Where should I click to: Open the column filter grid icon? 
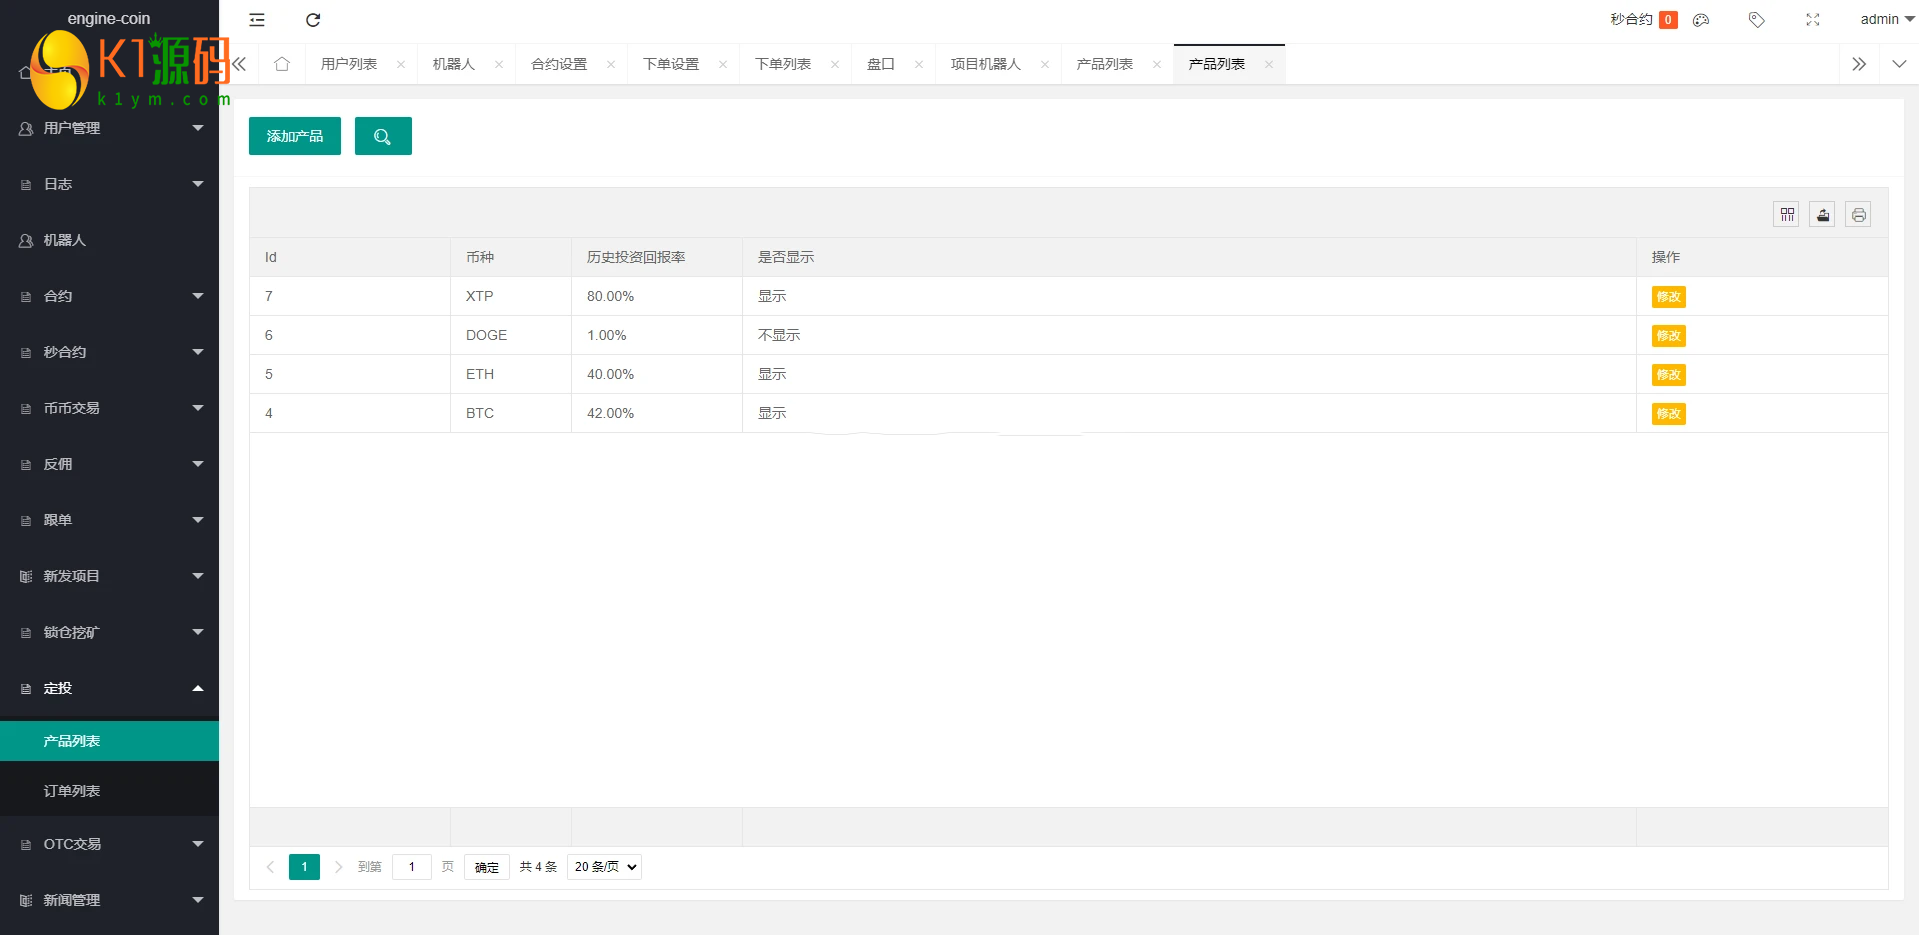[x=1786, y=215]
